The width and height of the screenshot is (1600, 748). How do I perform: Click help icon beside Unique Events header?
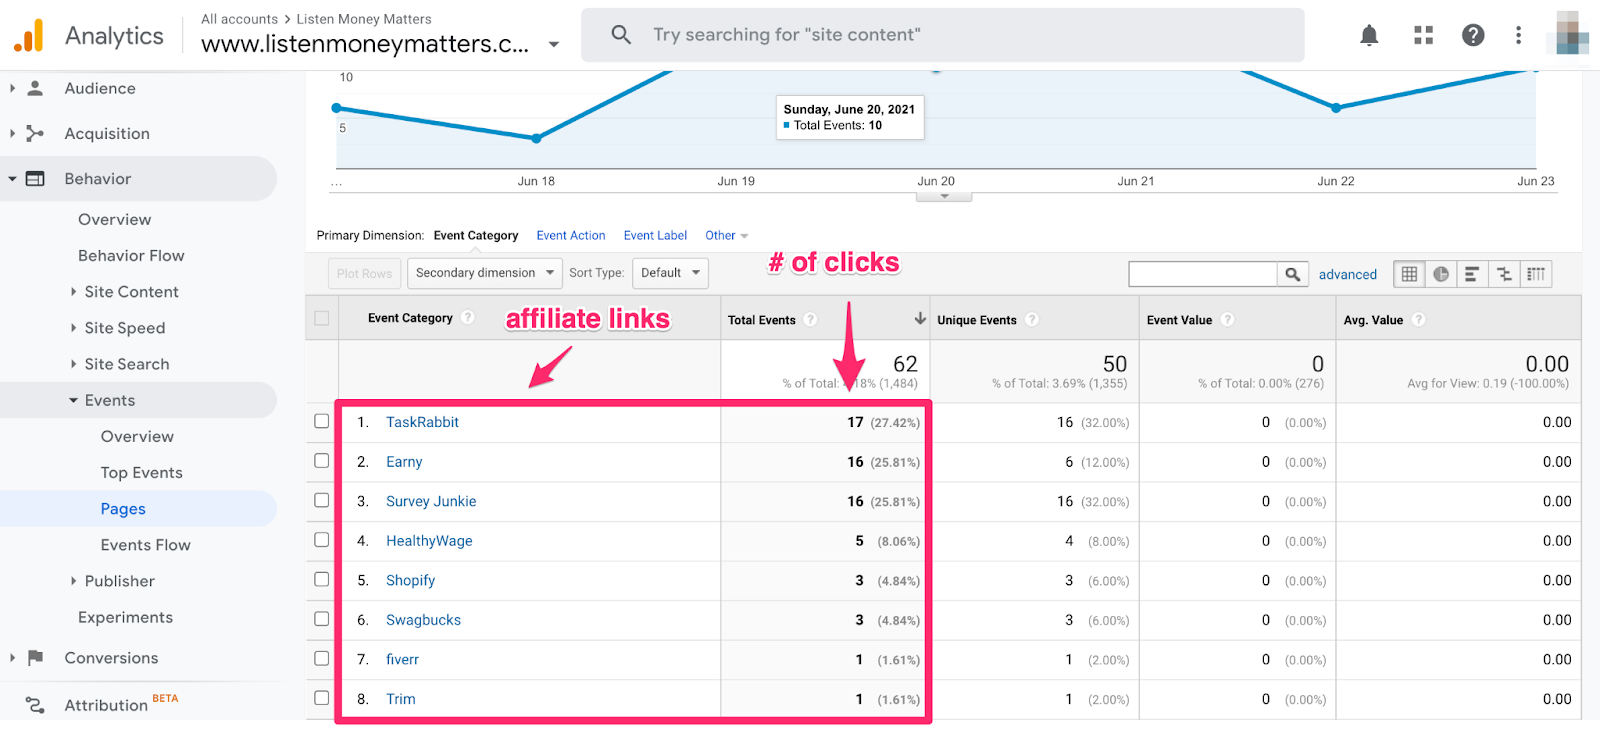[x=1032, y=319]
